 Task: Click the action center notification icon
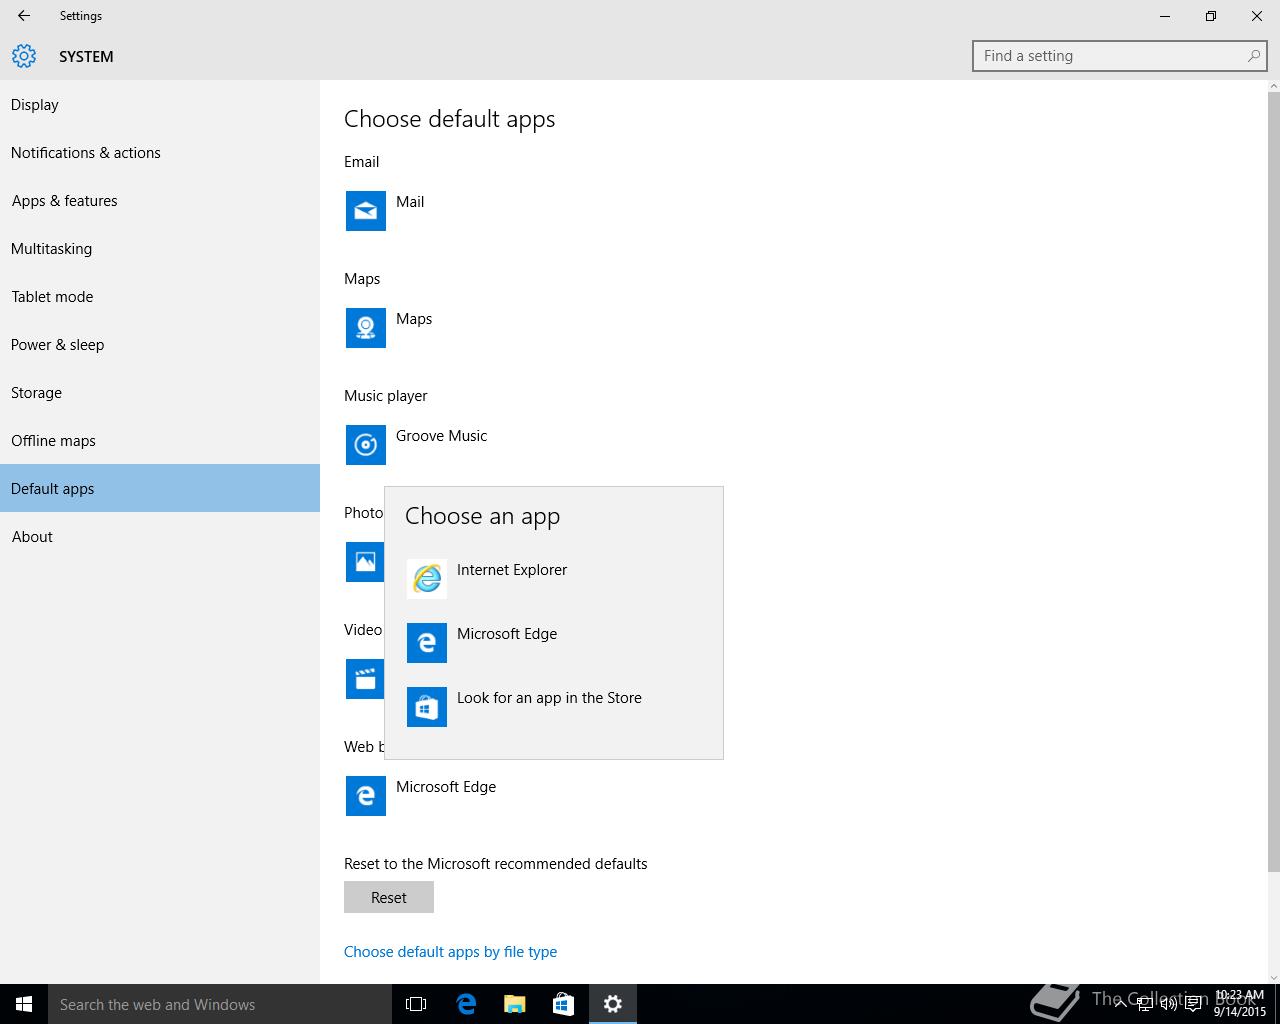[1193, 1004]
